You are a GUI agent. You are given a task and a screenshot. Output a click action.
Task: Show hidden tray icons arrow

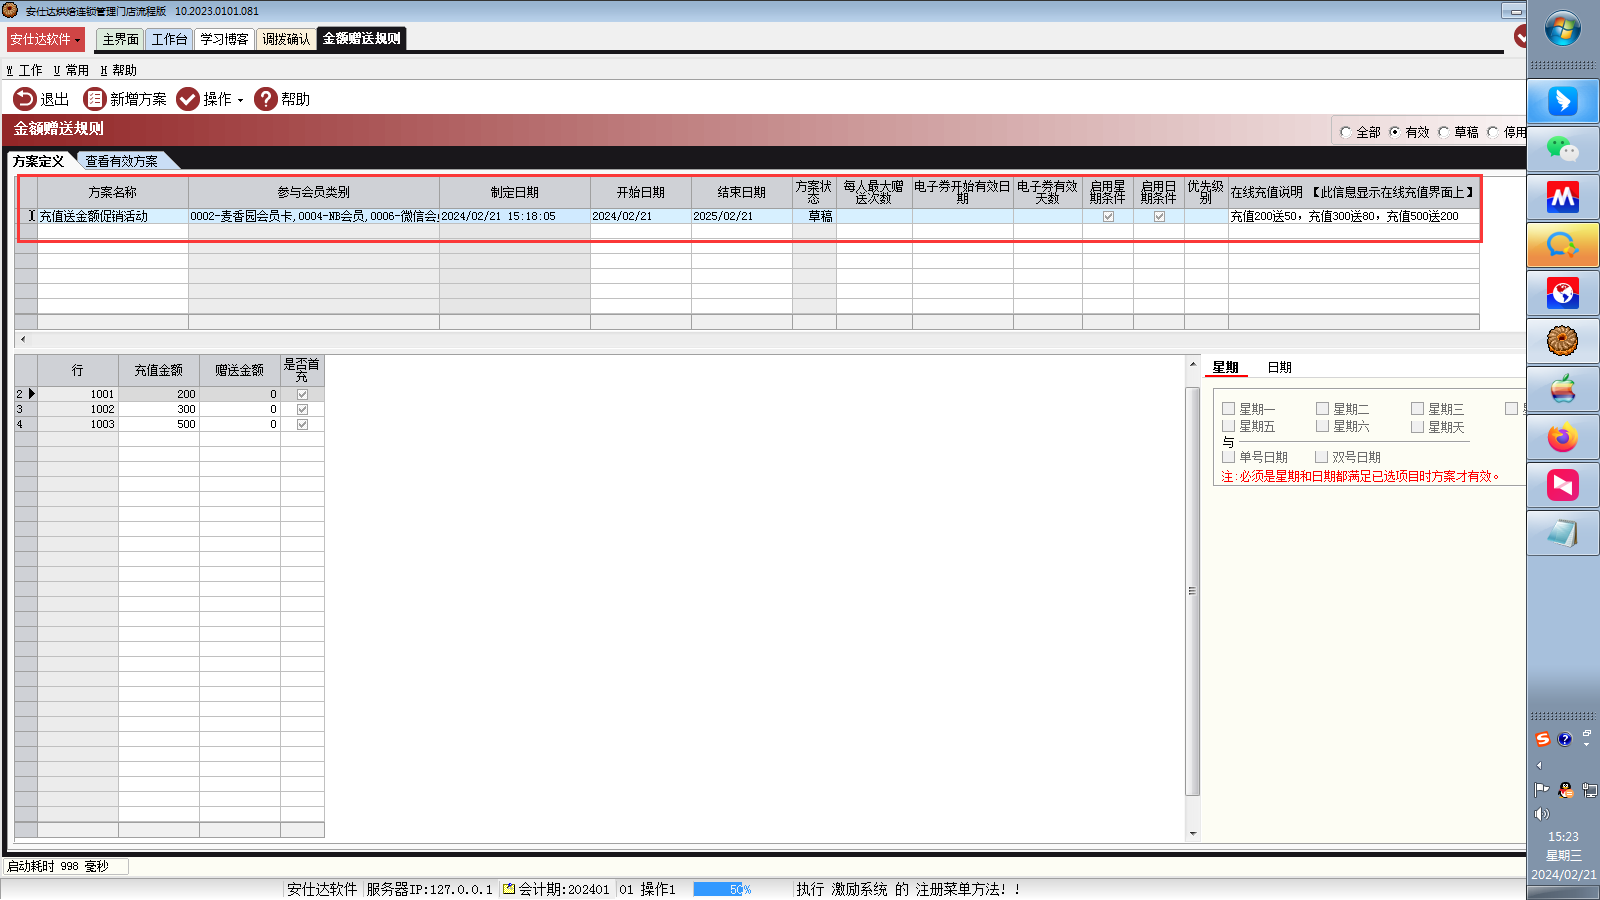coord(1539,766)
